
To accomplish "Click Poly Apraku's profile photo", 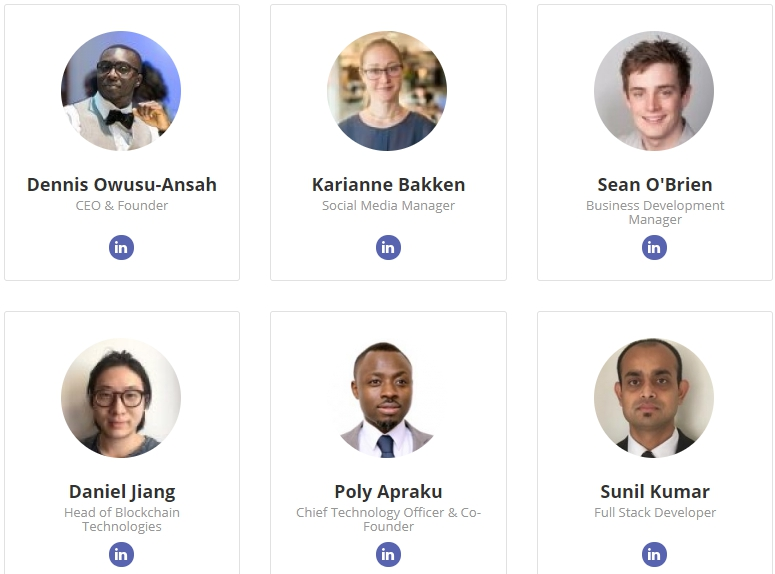I will [387, 398].
